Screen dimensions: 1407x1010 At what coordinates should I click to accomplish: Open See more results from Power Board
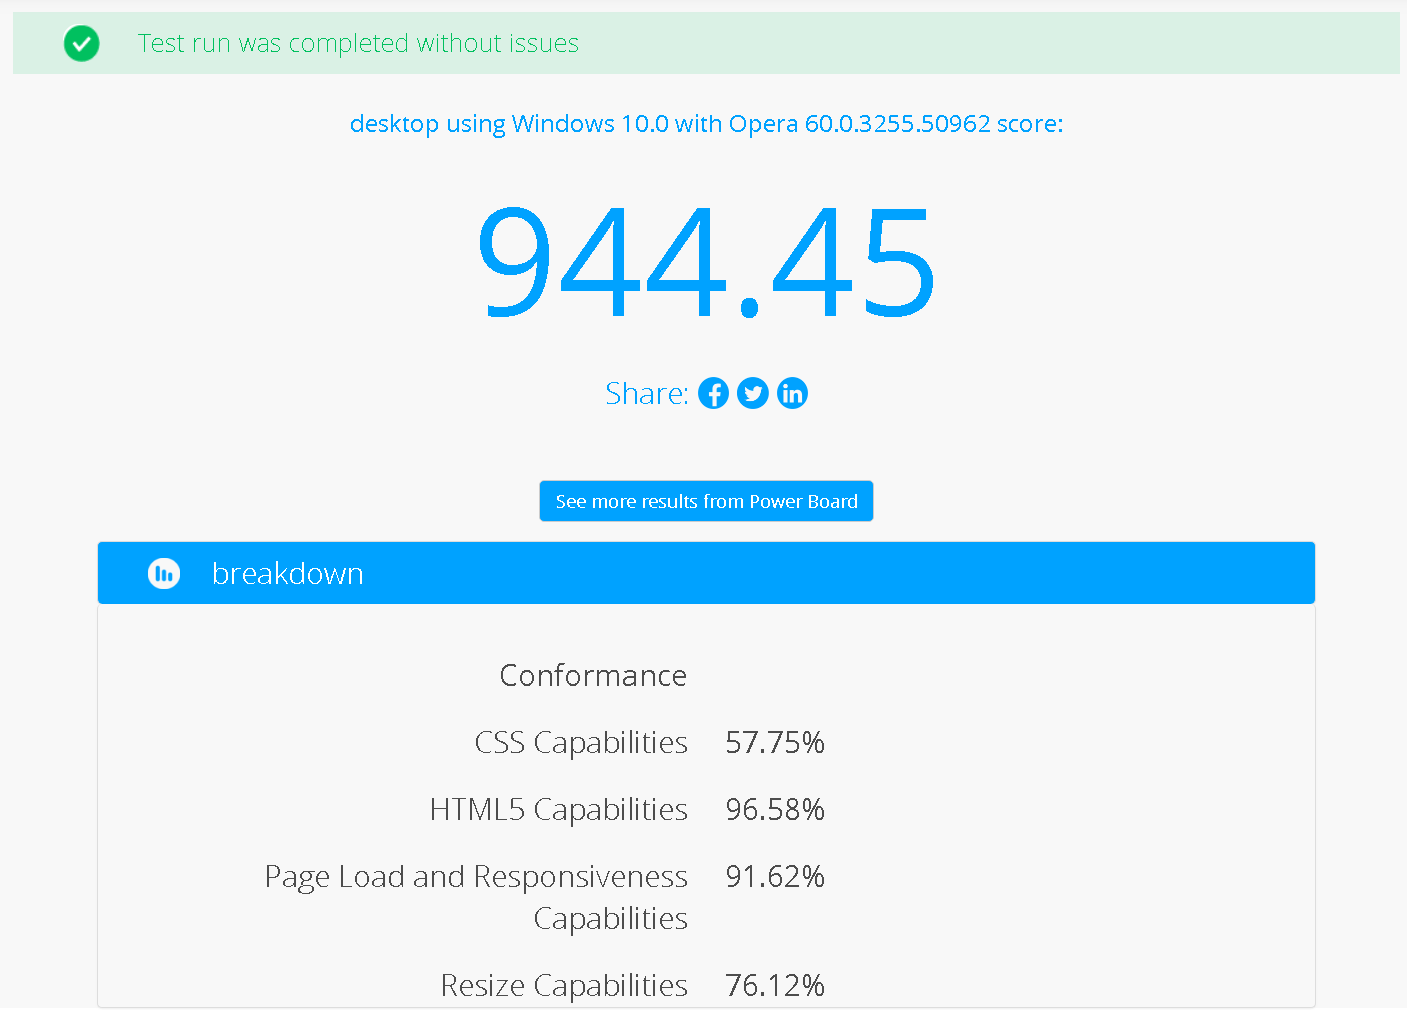706,501
